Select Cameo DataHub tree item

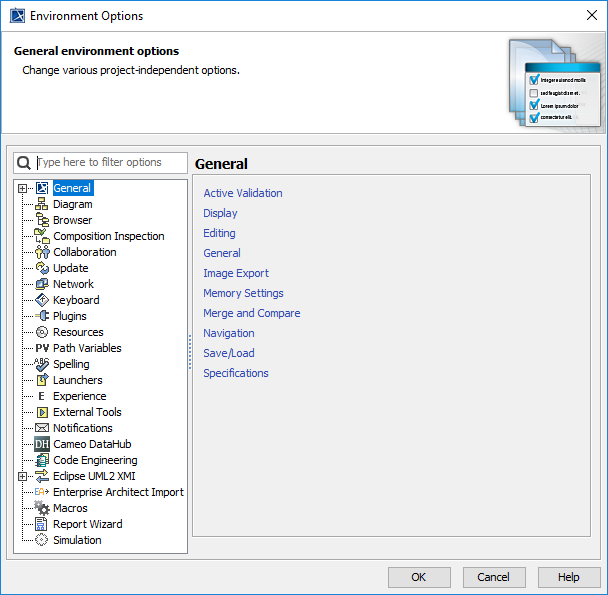[x=92, y=444]
